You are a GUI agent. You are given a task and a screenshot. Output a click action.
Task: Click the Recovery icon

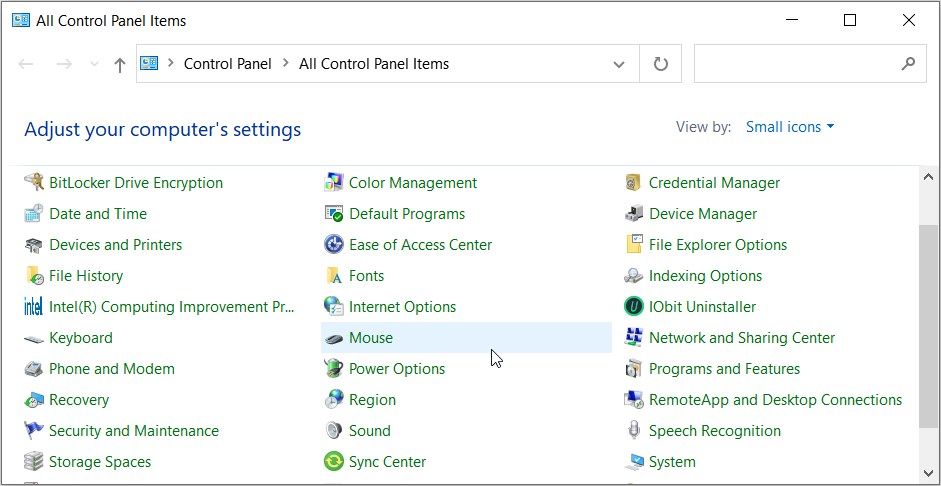point(34,400)
